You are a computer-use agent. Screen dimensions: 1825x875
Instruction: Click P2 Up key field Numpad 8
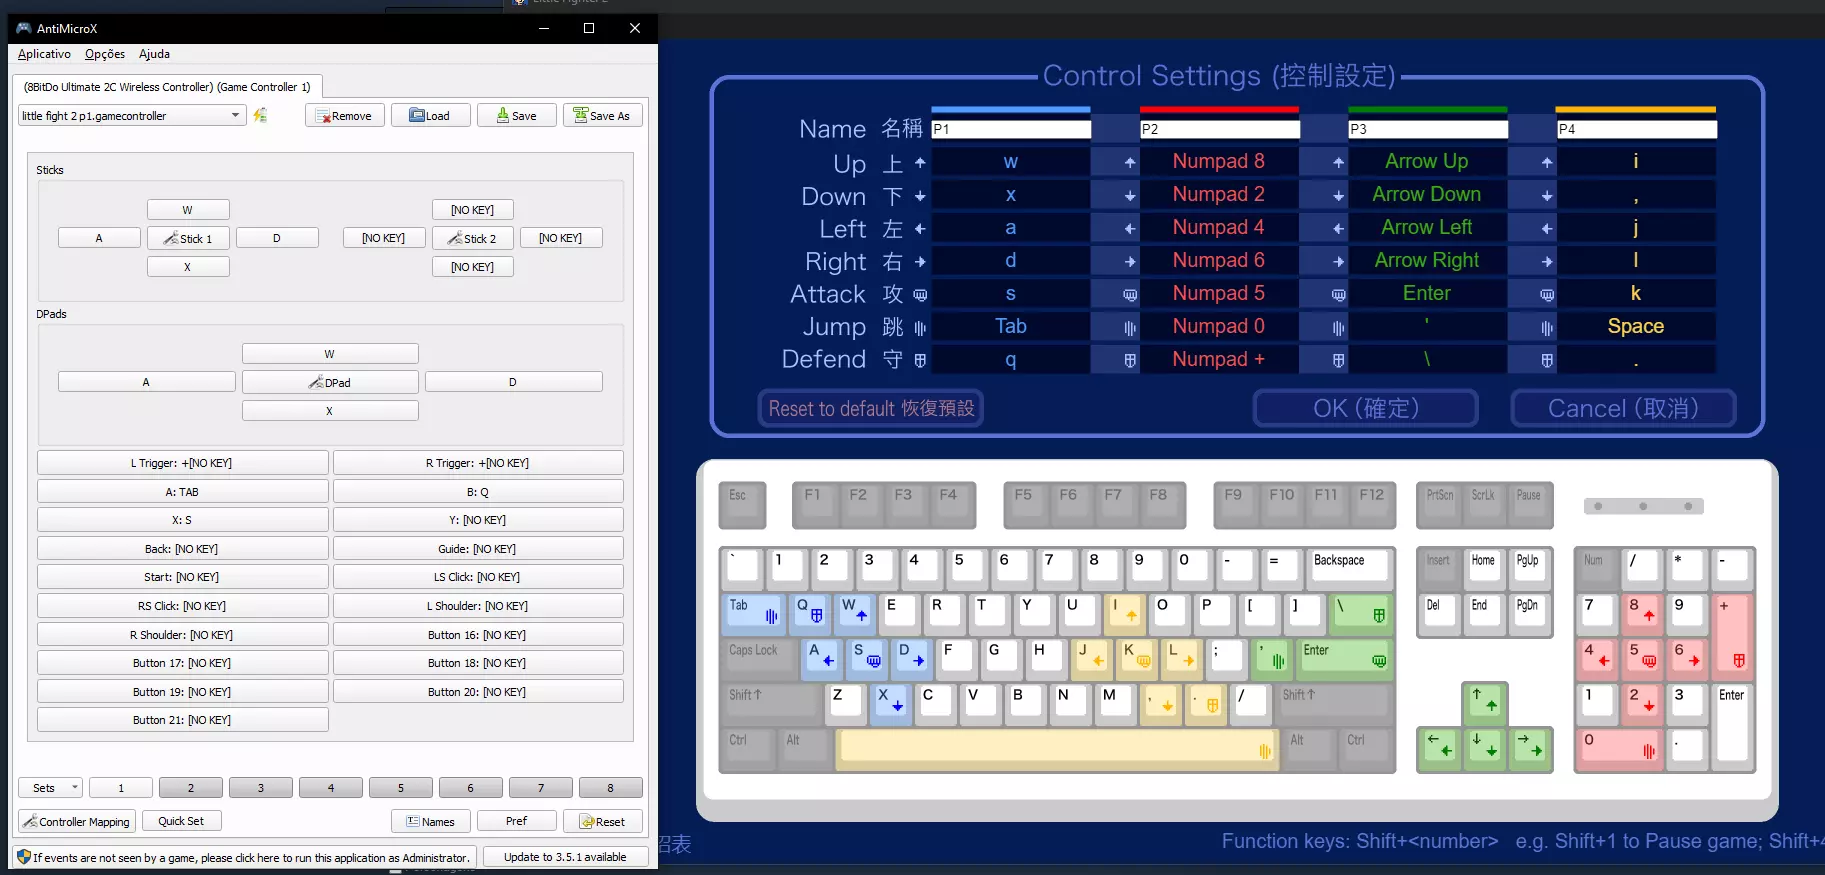pos(1219,161)
